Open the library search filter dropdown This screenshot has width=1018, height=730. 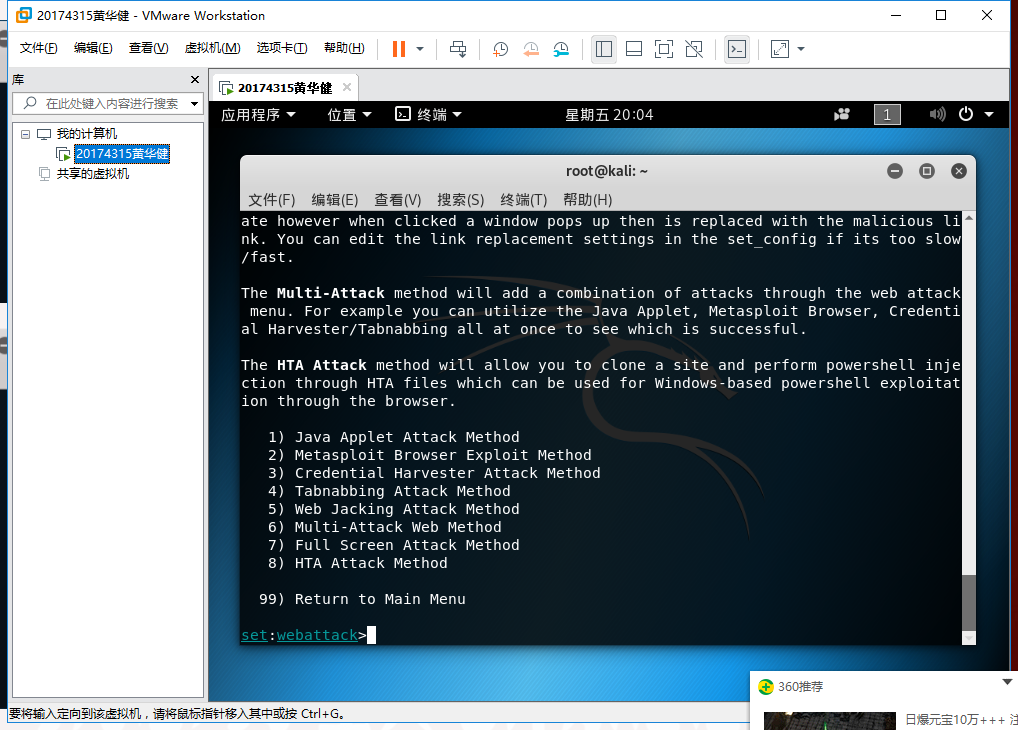tap(194, 103)
